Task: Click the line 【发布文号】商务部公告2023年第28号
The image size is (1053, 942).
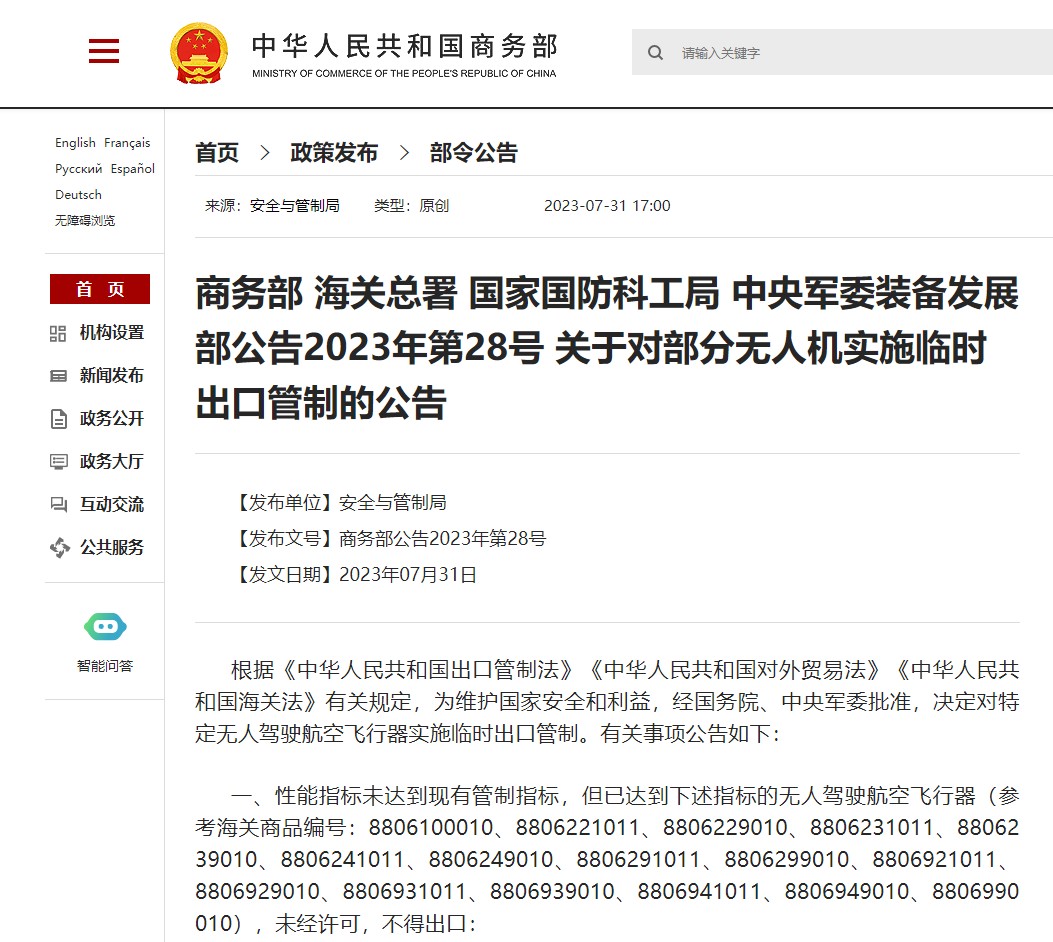Action: coord(389,538)
